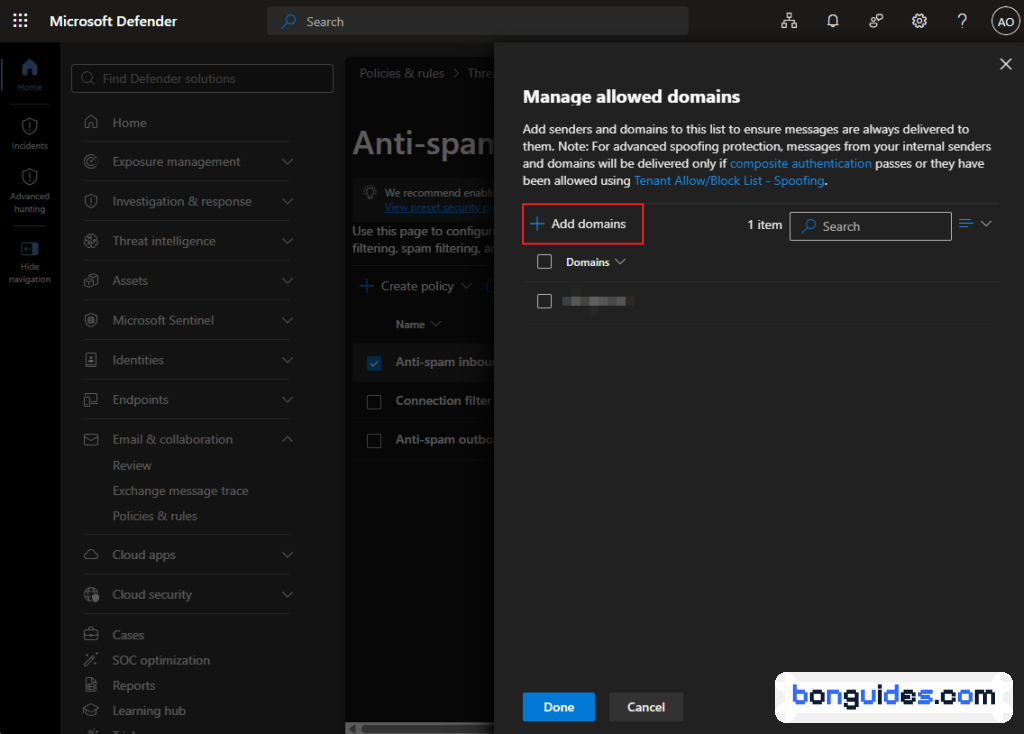
Task: Click the Threat intelligence icon
Action: pos(91,241)
